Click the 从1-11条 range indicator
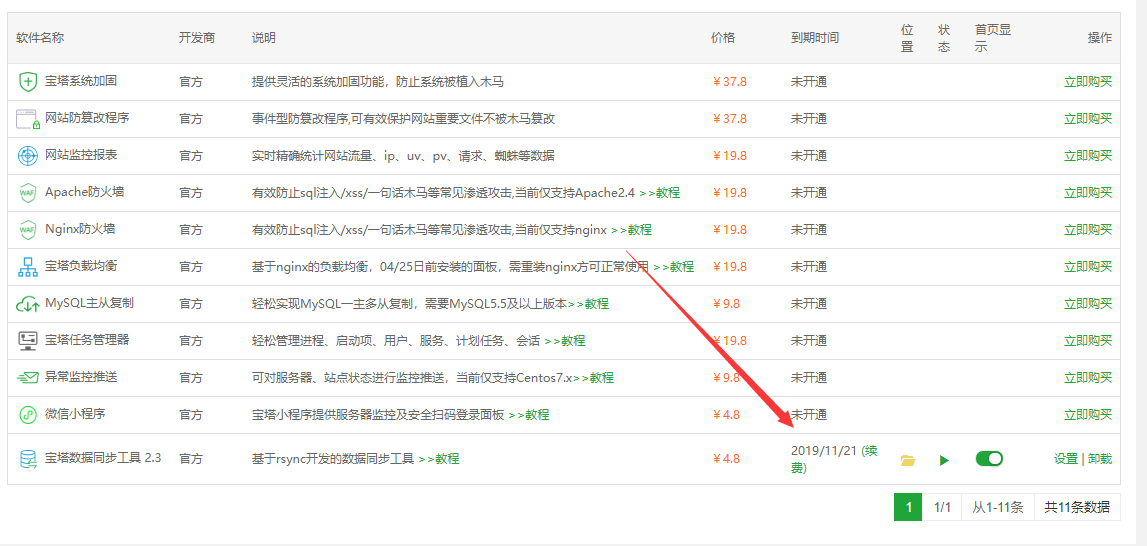The width and height of the screenshot is (1147, 546). click(998, 506)
